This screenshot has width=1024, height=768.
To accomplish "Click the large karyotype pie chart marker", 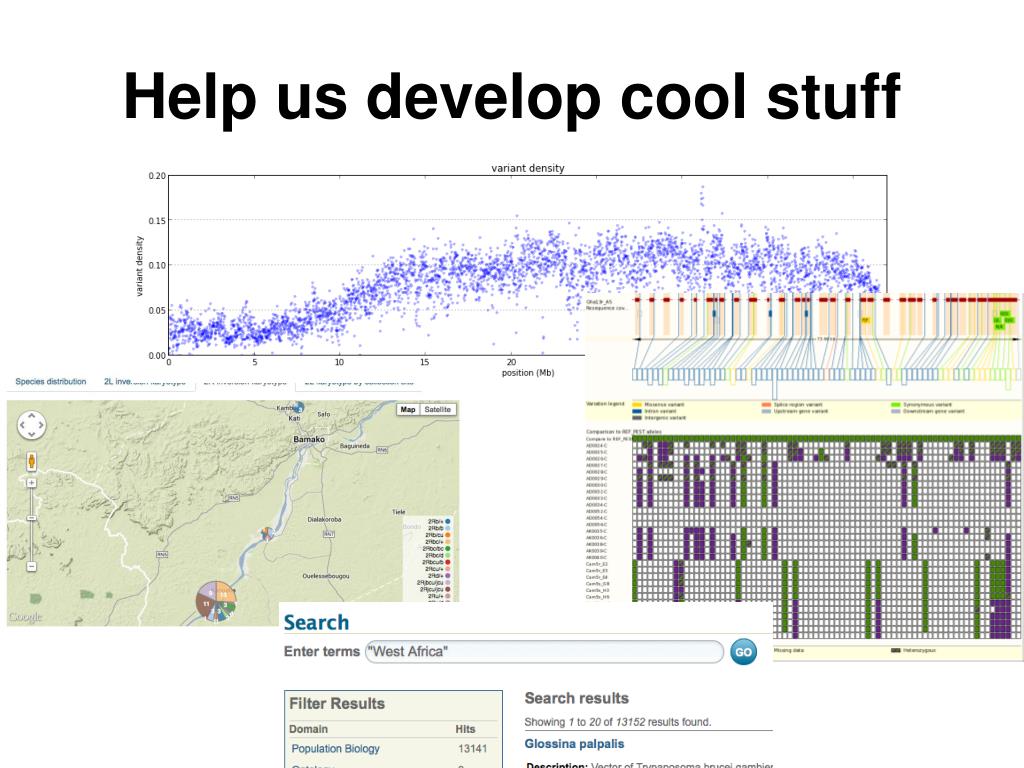I will (216, 601).
